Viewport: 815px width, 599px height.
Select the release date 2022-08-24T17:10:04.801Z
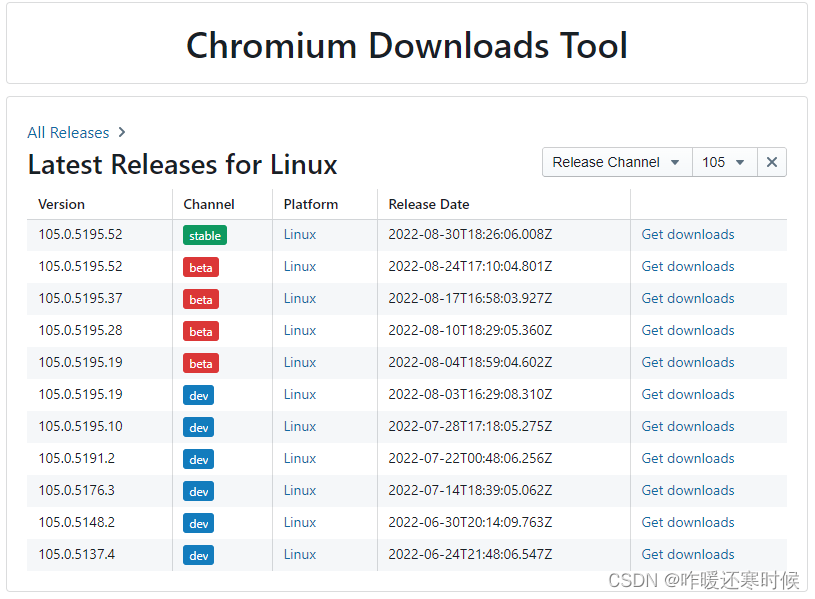point(470,266)
